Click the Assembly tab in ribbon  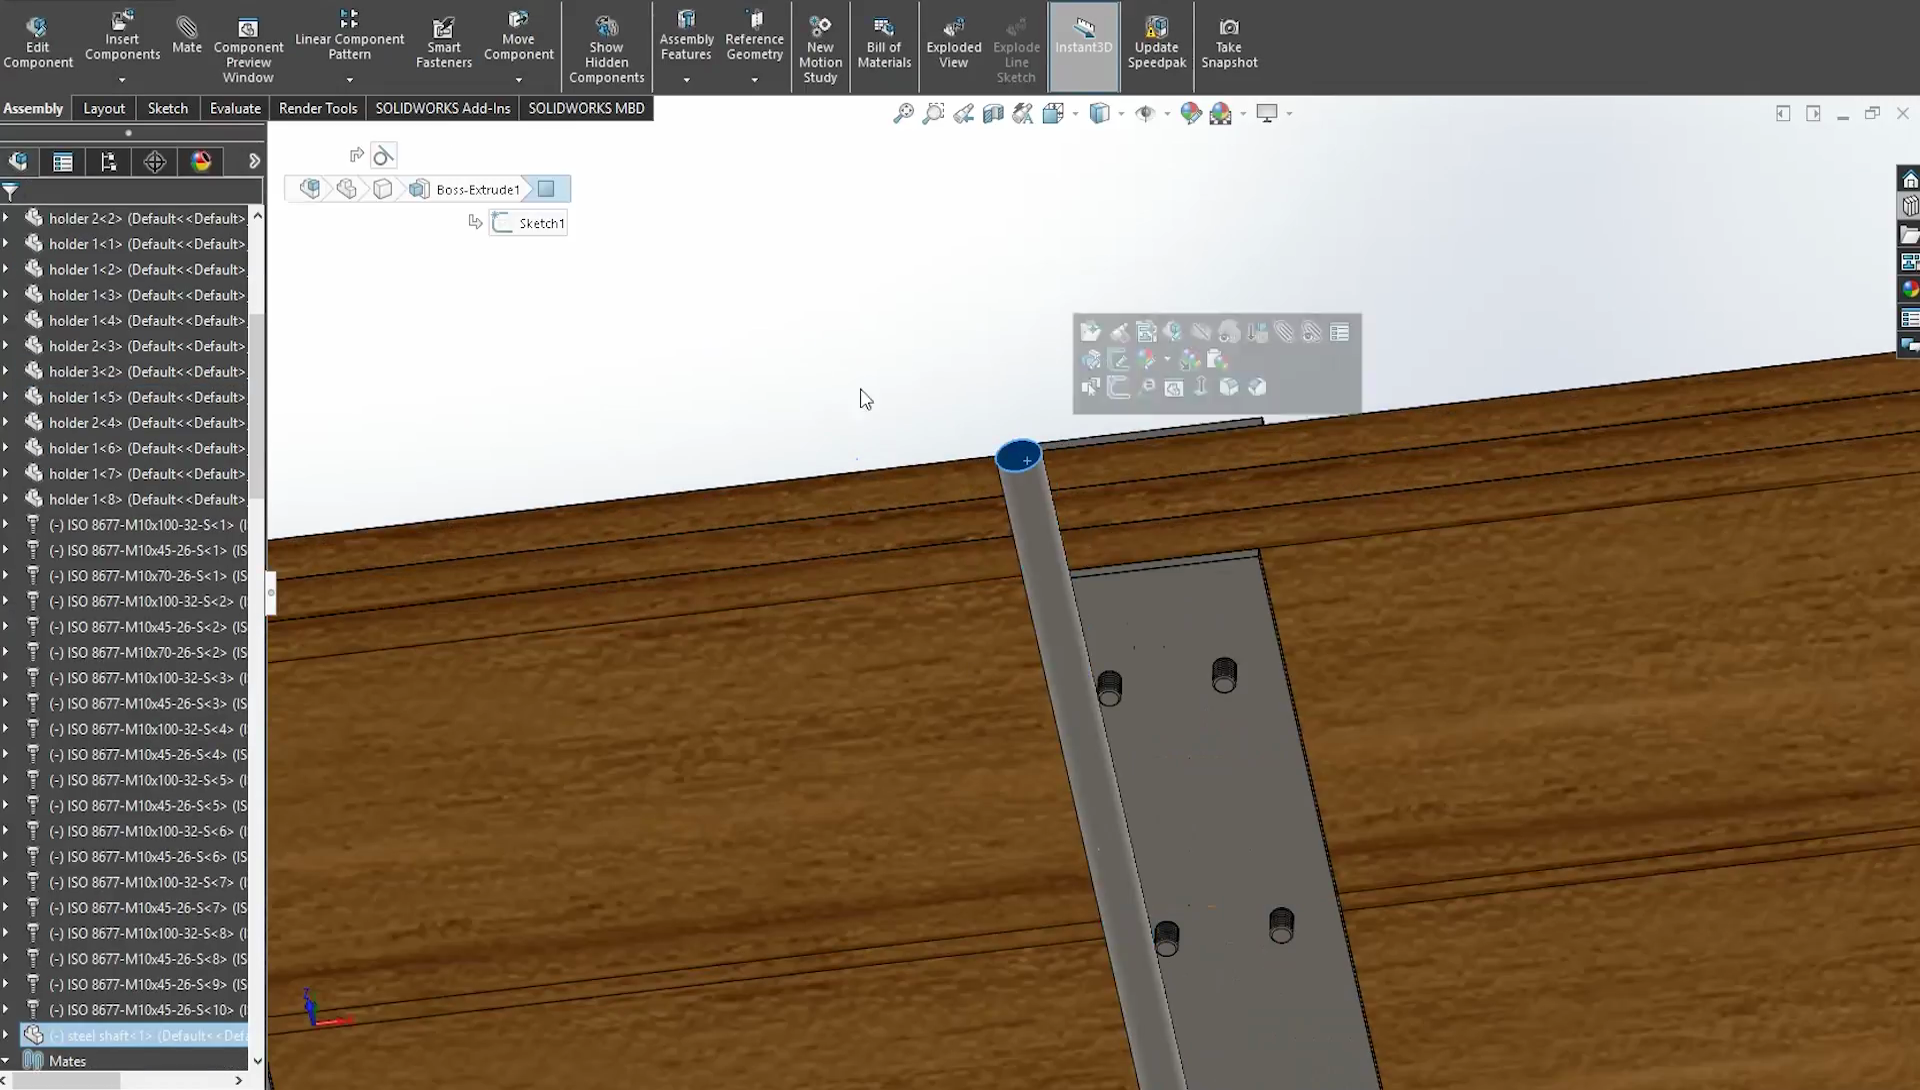click(32, 107)
